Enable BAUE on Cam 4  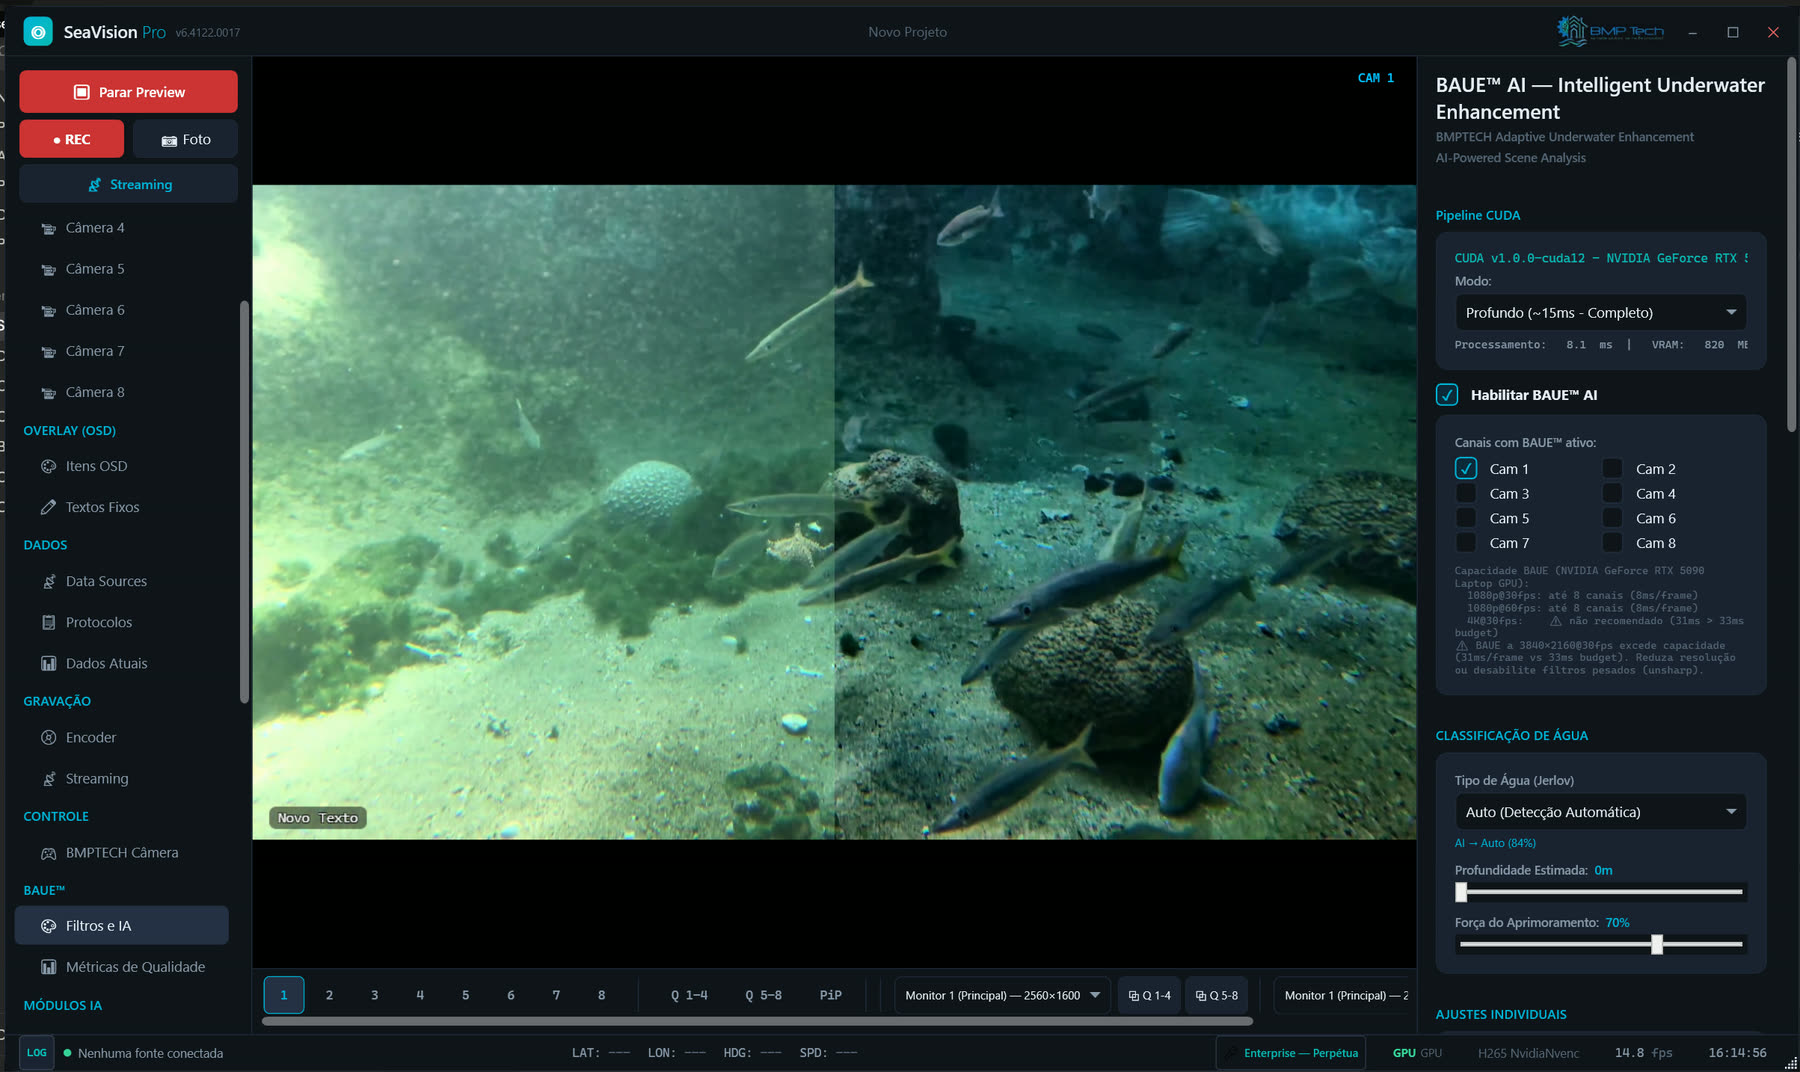click(x=1612, y=493)
